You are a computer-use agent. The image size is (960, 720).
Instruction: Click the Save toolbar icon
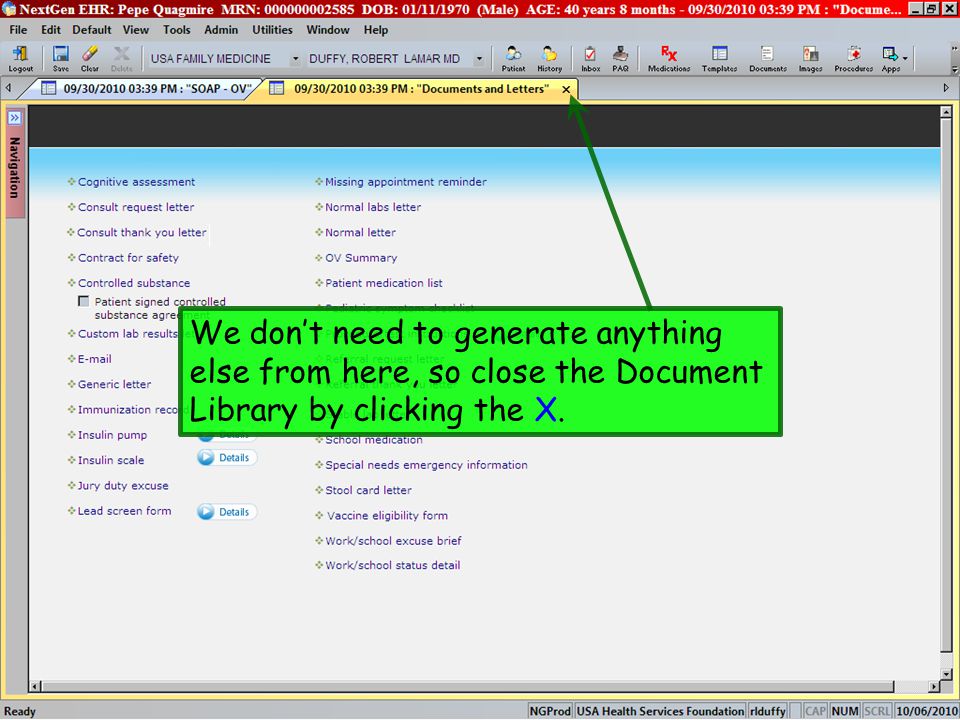coord(61,59)
